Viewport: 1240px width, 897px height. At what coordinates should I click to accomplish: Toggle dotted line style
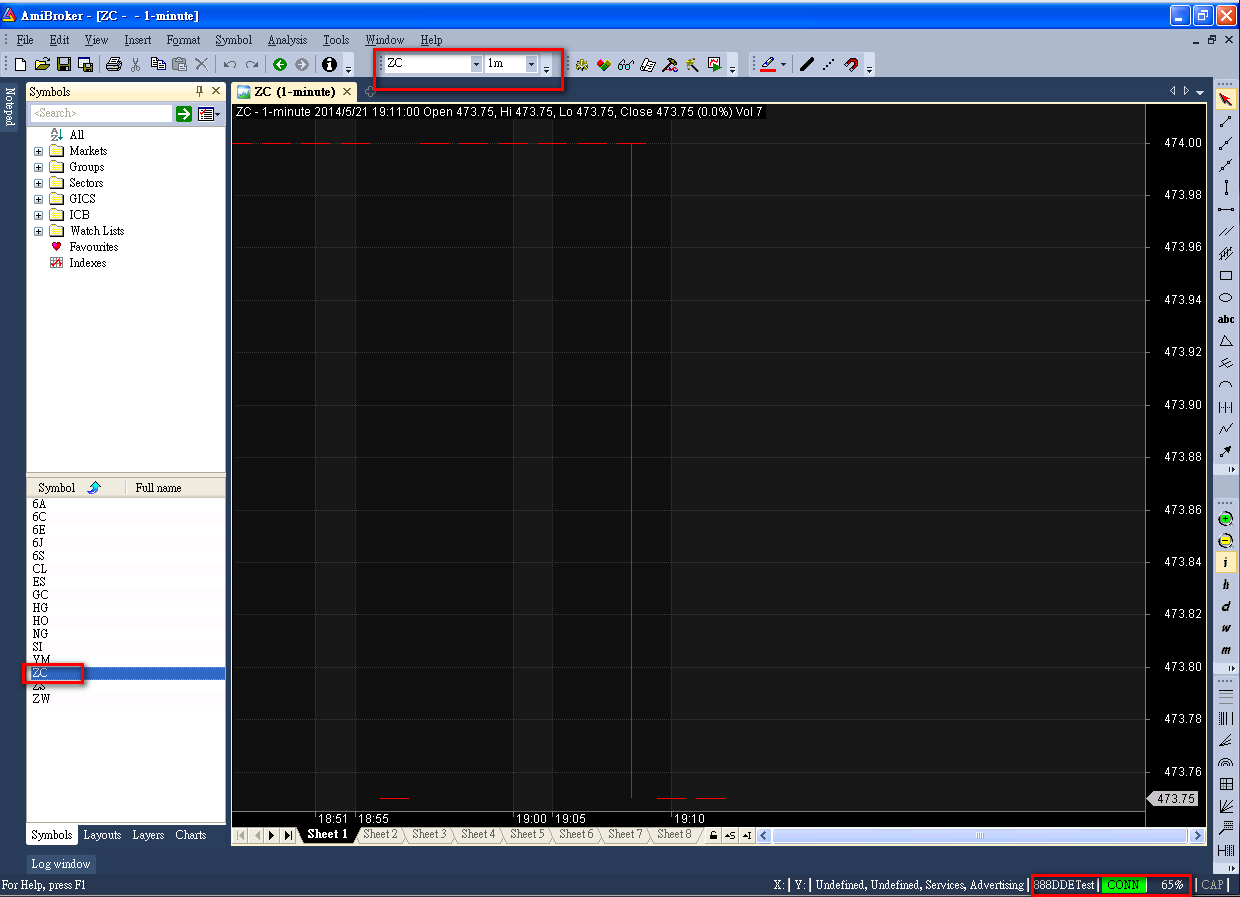[x=829, y=64]
